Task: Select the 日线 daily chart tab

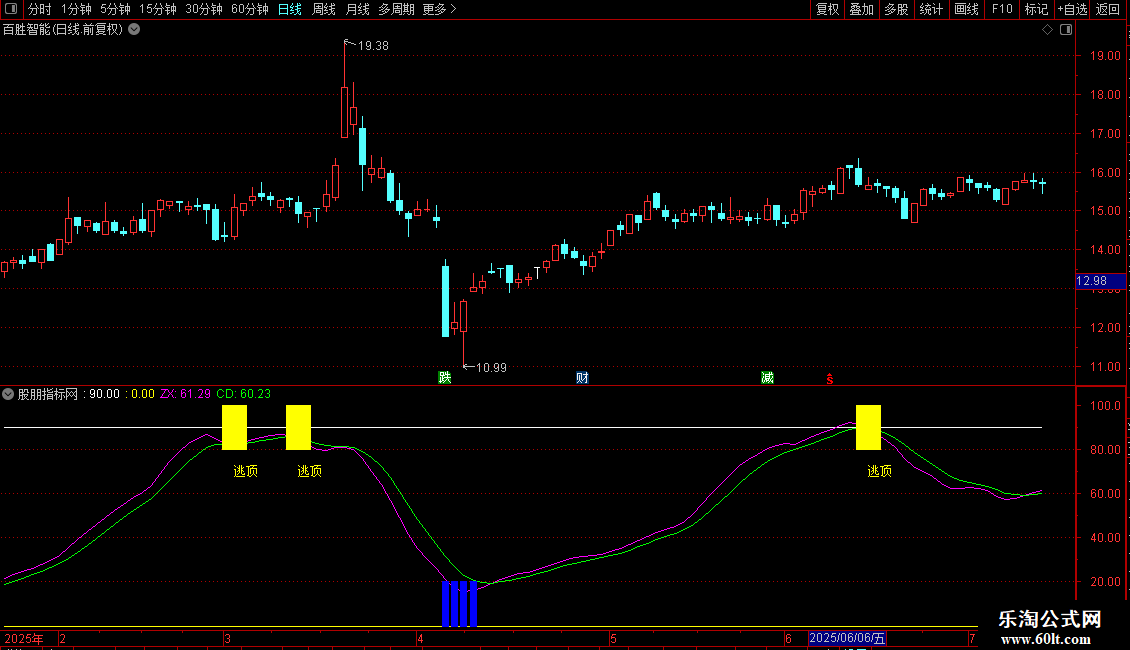Action: (290, 9)
